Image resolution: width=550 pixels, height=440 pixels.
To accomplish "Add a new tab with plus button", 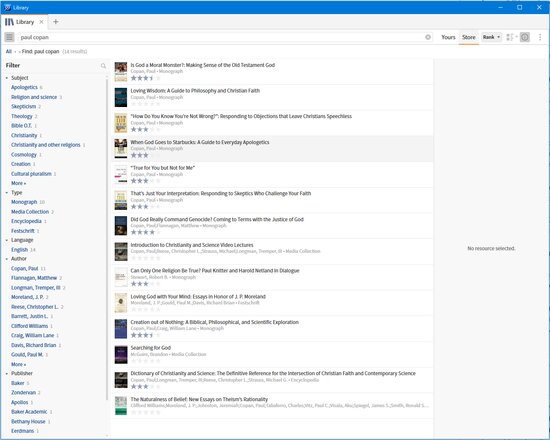I will pyautogui.click(x=55, y=22).
